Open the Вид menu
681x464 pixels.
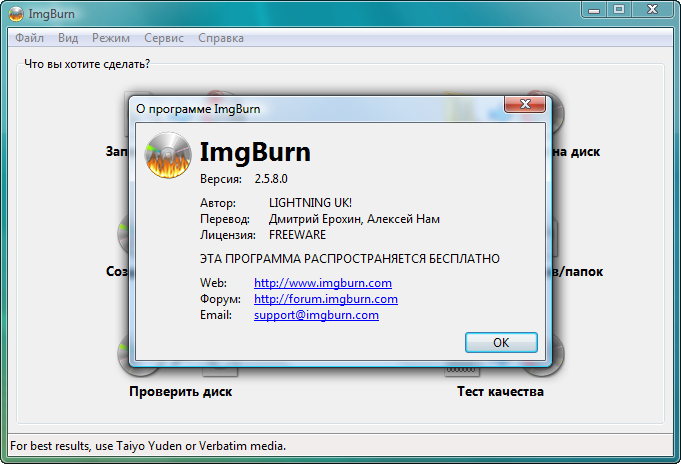click(x=68, y=38)
